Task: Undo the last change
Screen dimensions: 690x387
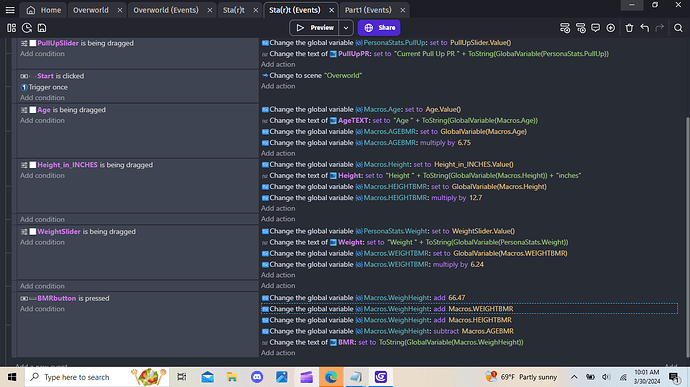Action: (x=645, y=28)
